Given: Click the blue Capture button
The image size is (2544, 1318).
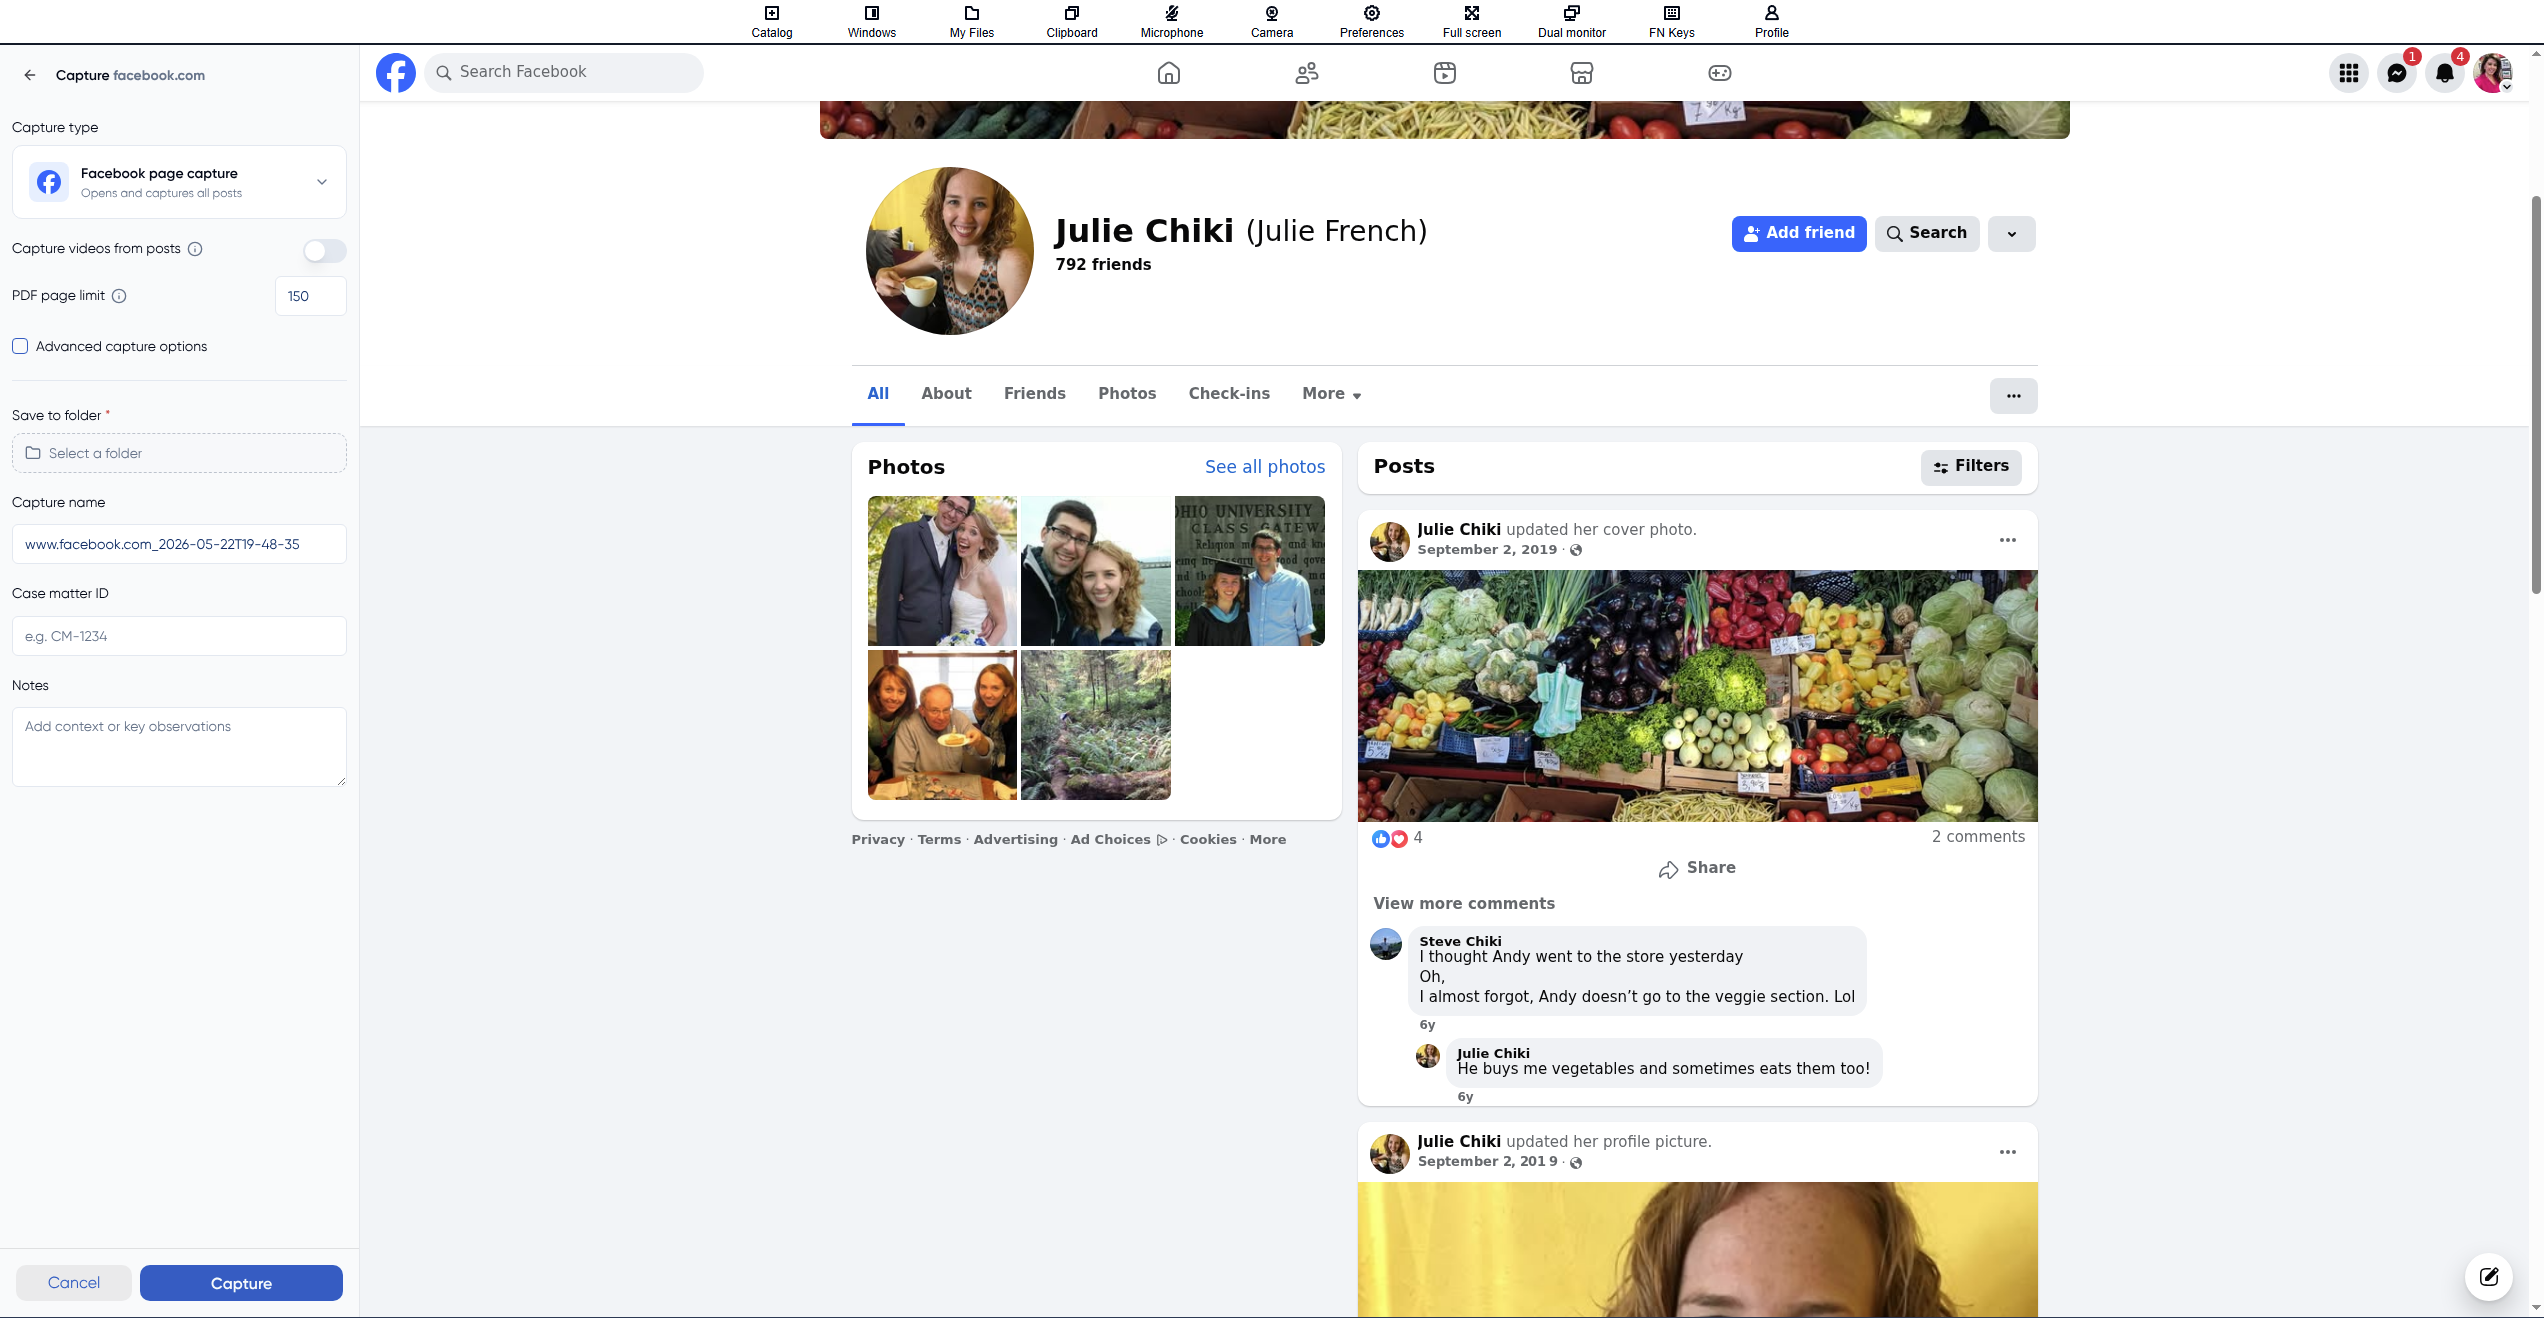Looking at the screenshot, I should (x=241, y=1283).
